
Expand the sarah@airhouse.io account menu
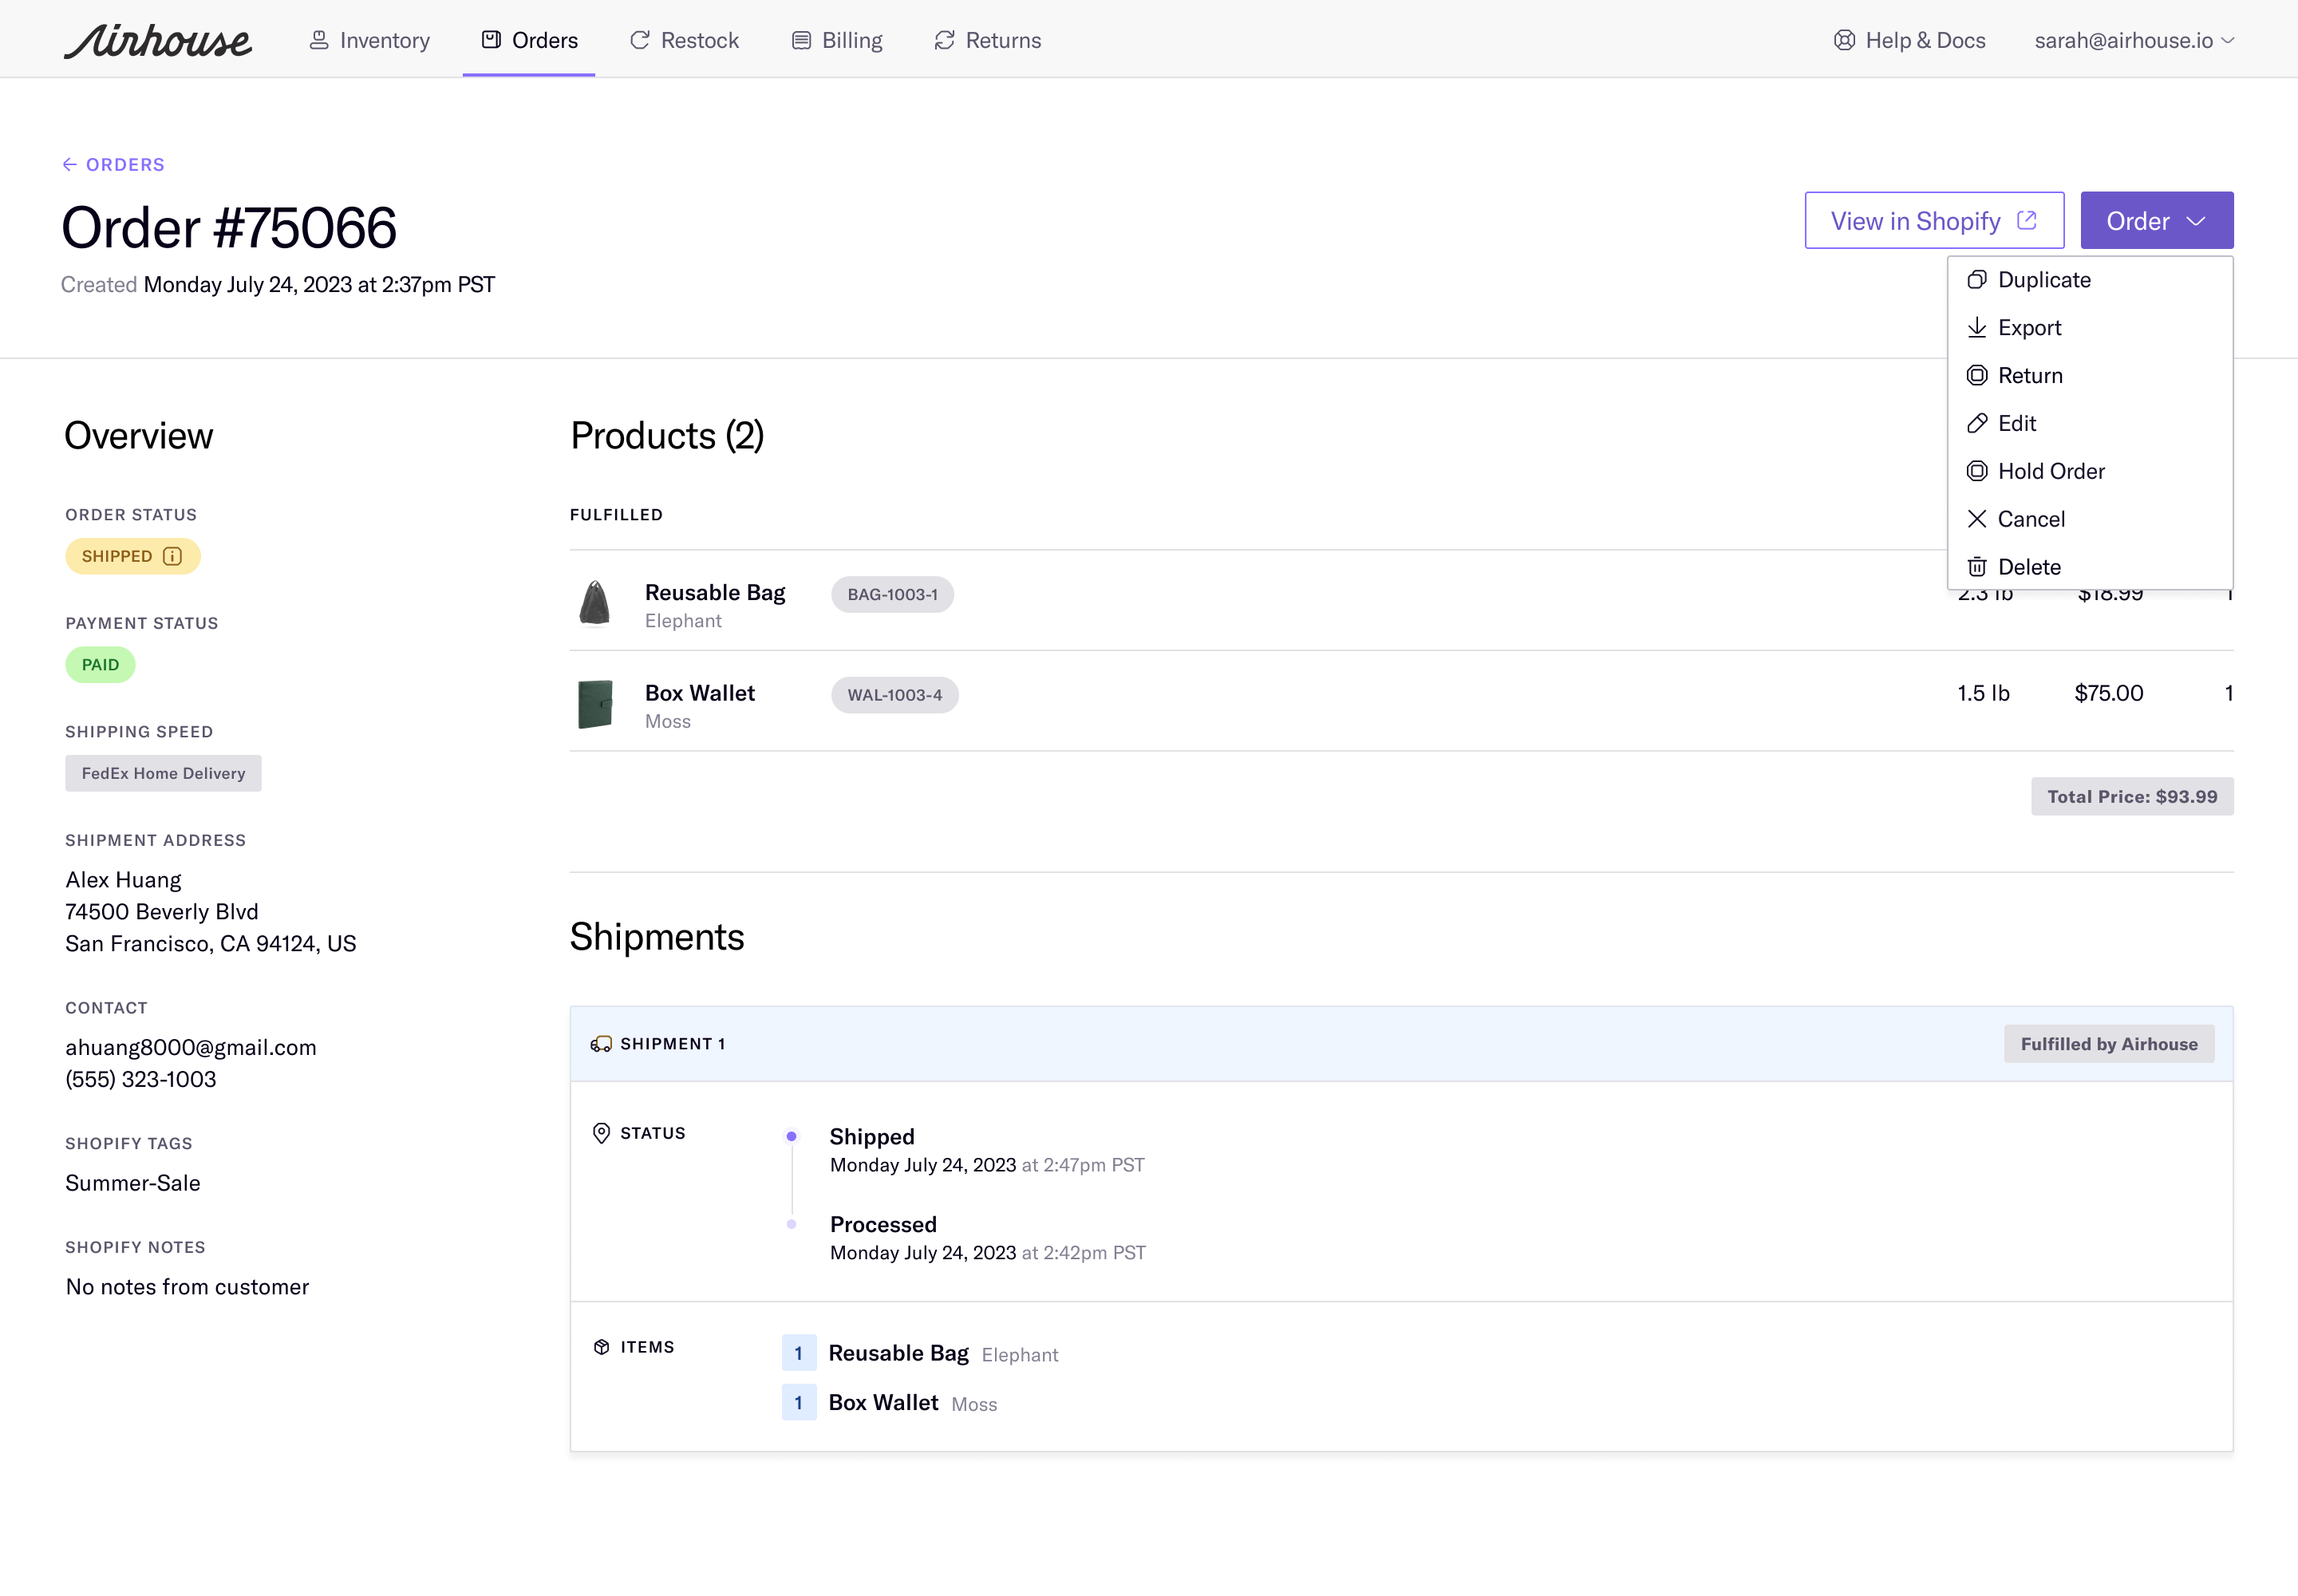[x=2134, y=40]
